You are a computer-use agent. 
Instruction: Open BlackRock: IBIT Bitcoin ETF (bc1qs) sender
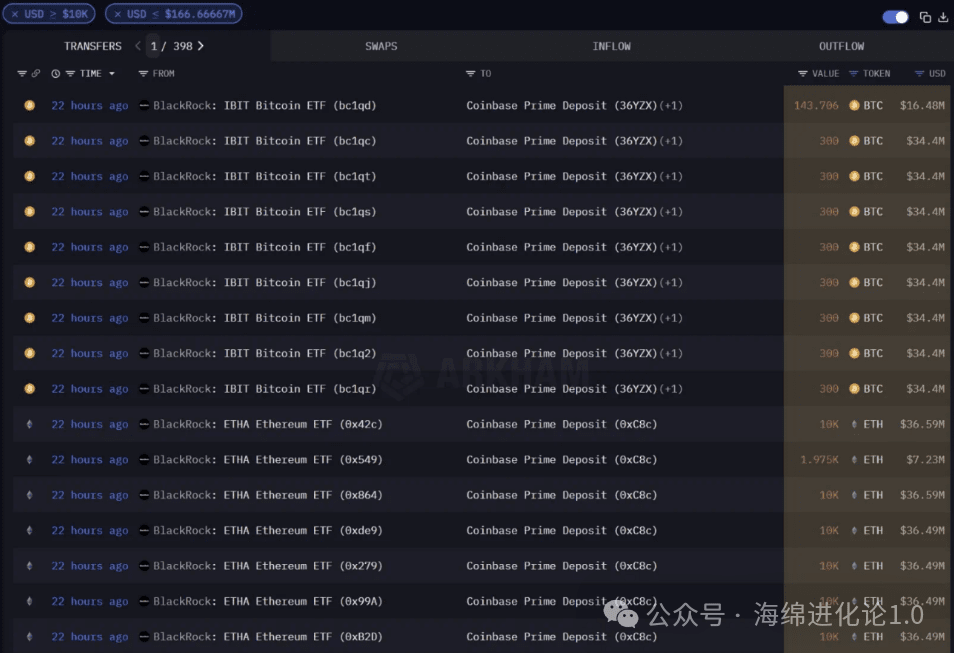point(265,211)
